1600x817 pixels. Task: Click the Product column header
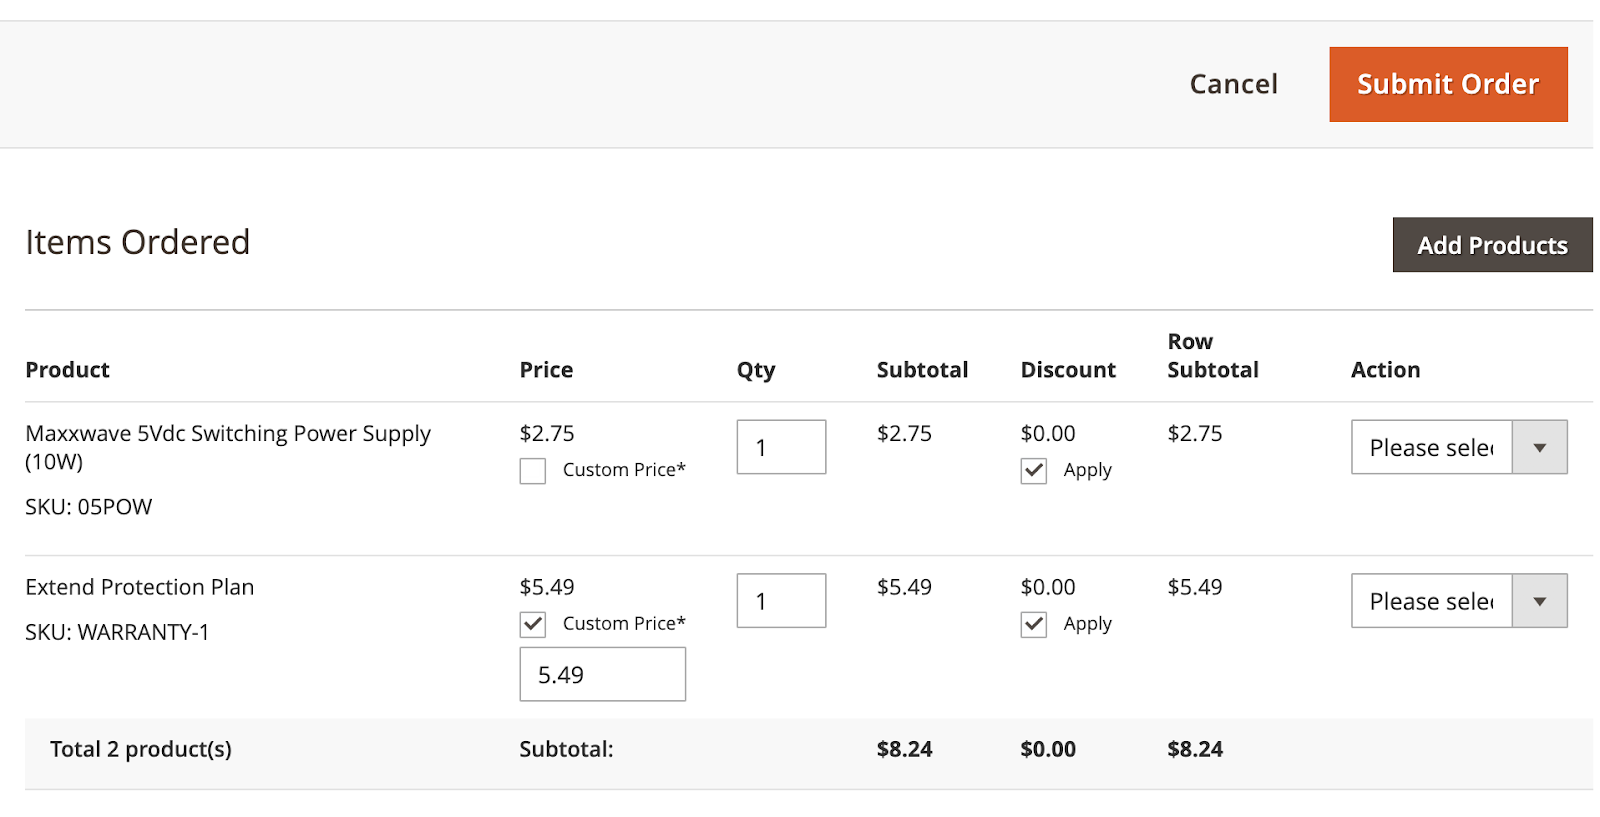[67, 370]
